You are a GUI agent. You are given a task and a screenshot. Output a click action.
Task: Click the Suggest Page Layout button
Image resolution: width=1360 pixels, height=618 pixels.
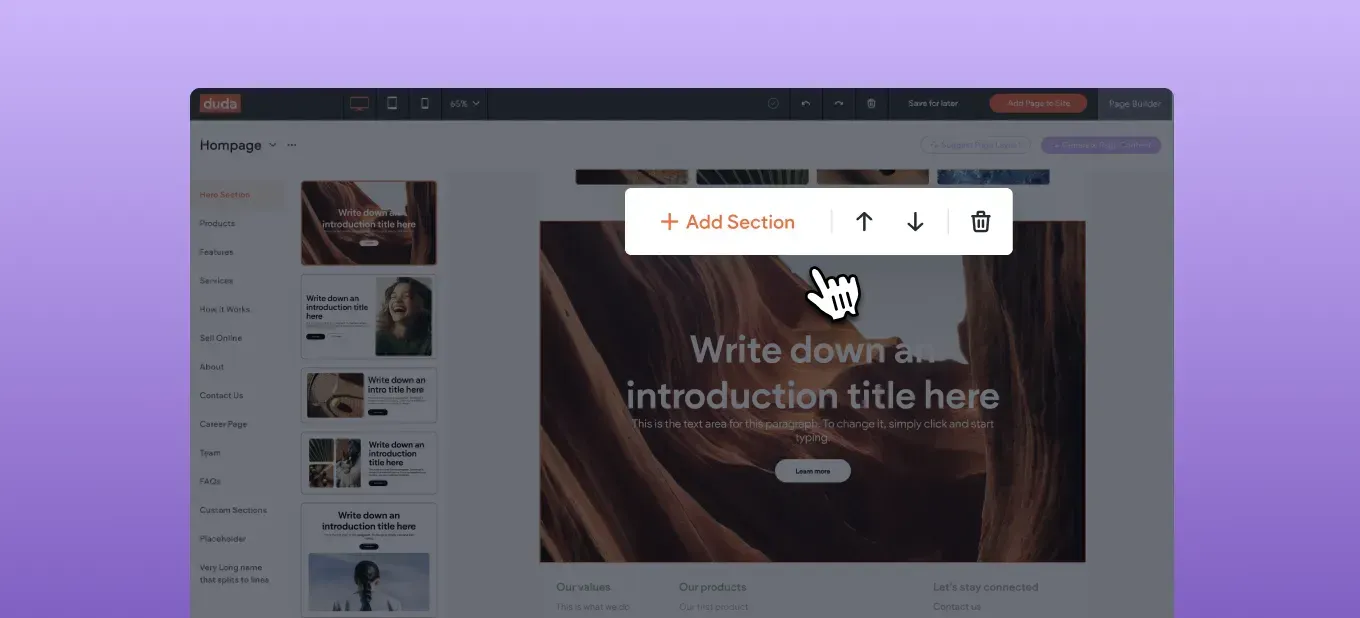(975, 145)
